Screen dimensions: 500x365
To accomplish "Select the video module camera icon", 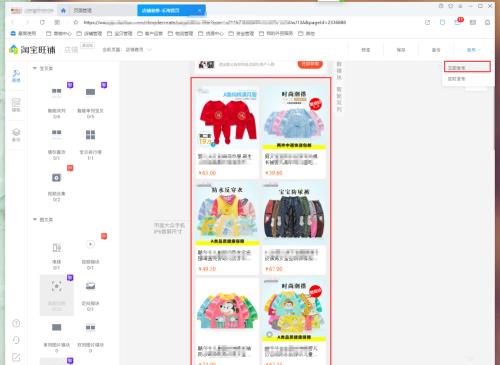I will click(57, 178).
